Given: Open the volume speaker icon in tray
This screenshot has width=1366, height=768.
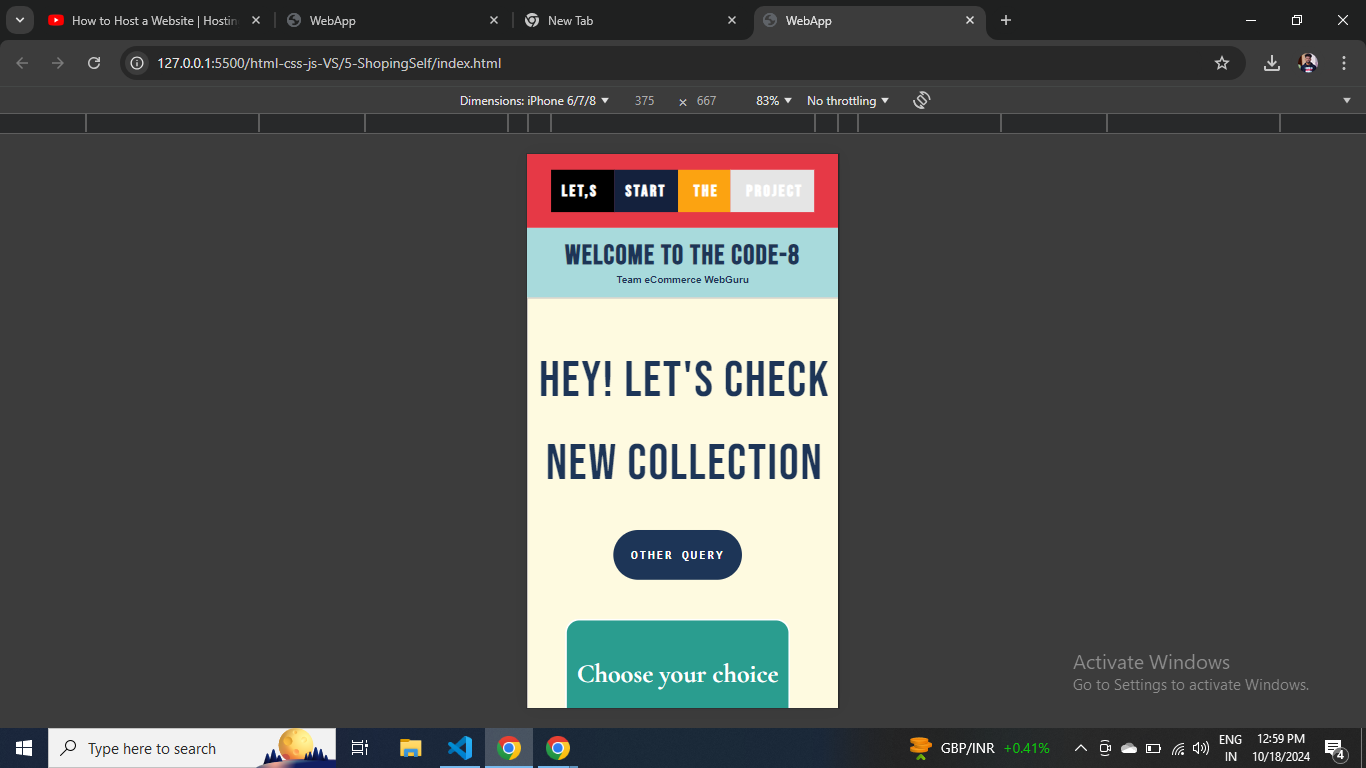Looking at the screenshot, I should (x=1201, y=748).
